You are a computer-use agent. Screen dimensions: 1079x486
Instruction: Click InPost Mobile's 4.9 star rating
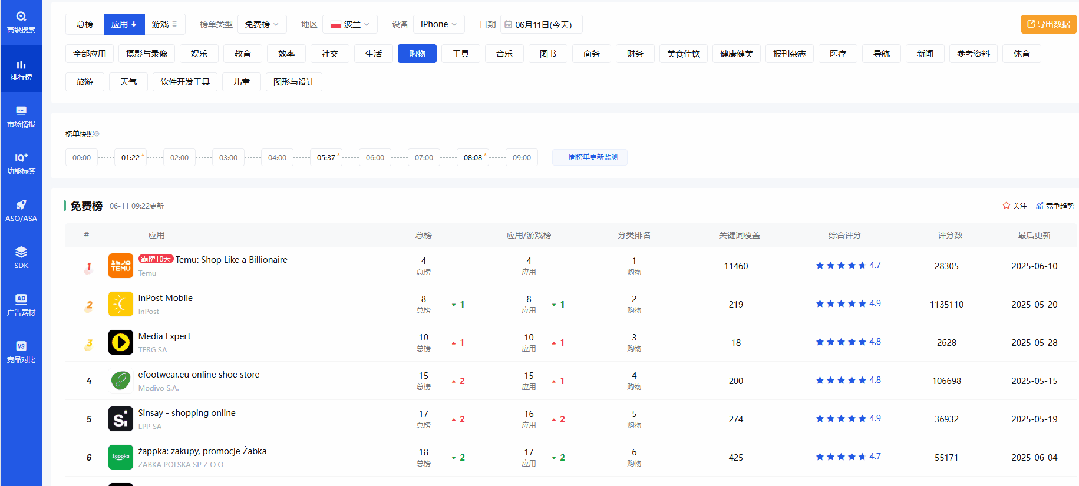click(x=848, y=304)
